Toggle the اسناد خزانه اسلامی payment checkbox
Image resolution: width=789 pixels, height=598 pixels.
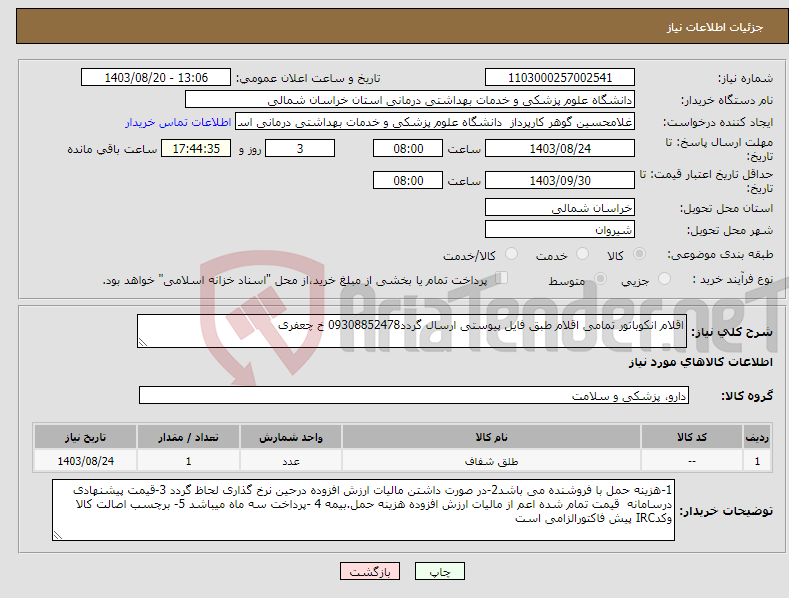pyautogui.click(x=501, y=278)
